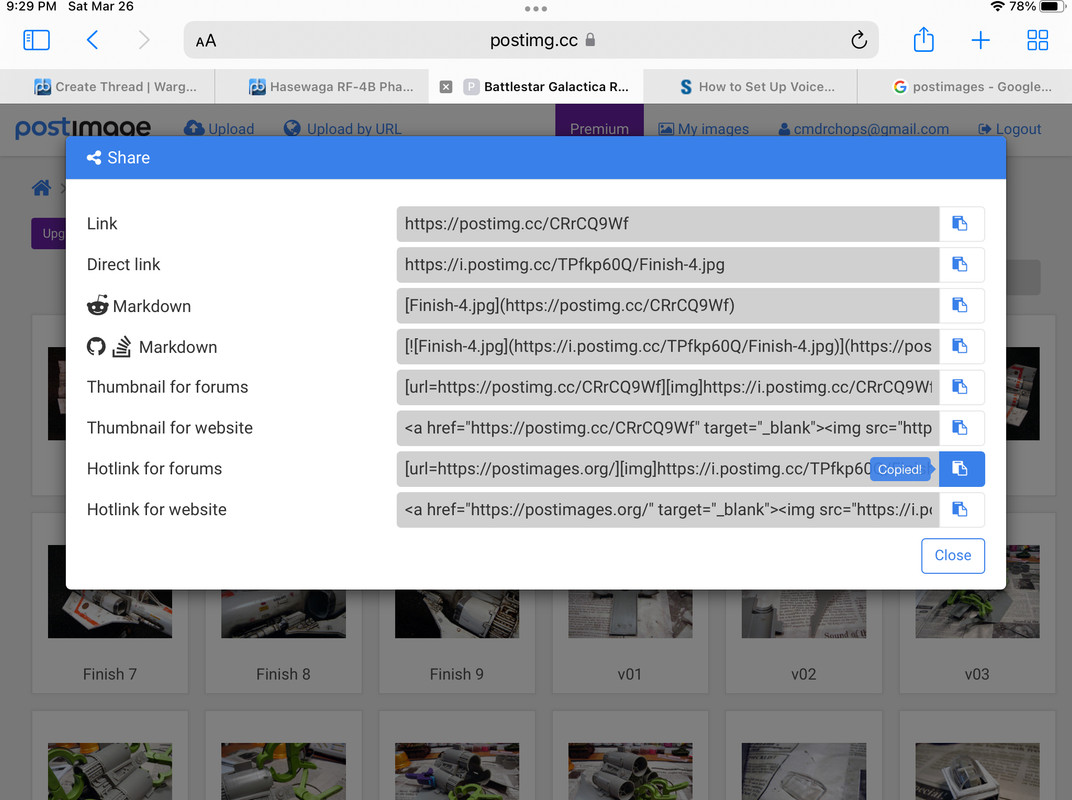The height and width of the screenshot is (800, 1072).
Task: Click the Hotlink for forums label
Action: pyautogui.click(x=155, y=469)
